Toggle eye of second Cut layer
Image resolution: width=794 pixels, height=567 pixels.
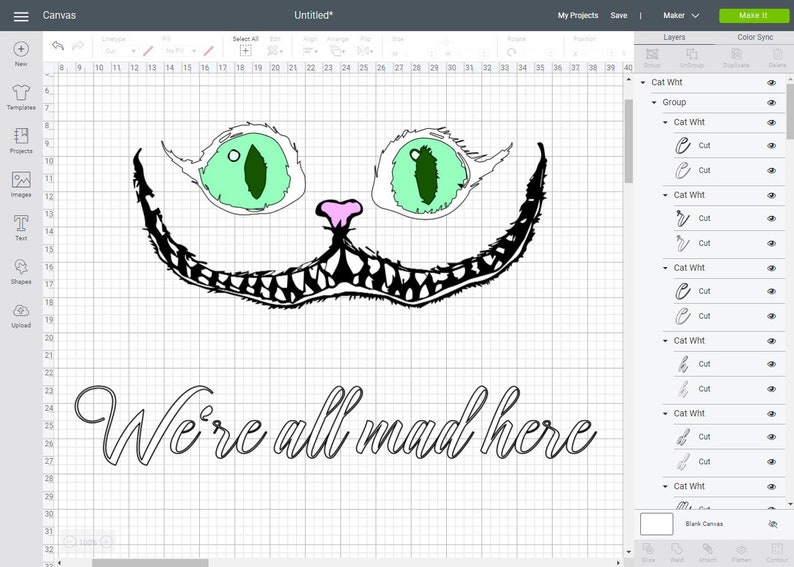coord(771,171)
